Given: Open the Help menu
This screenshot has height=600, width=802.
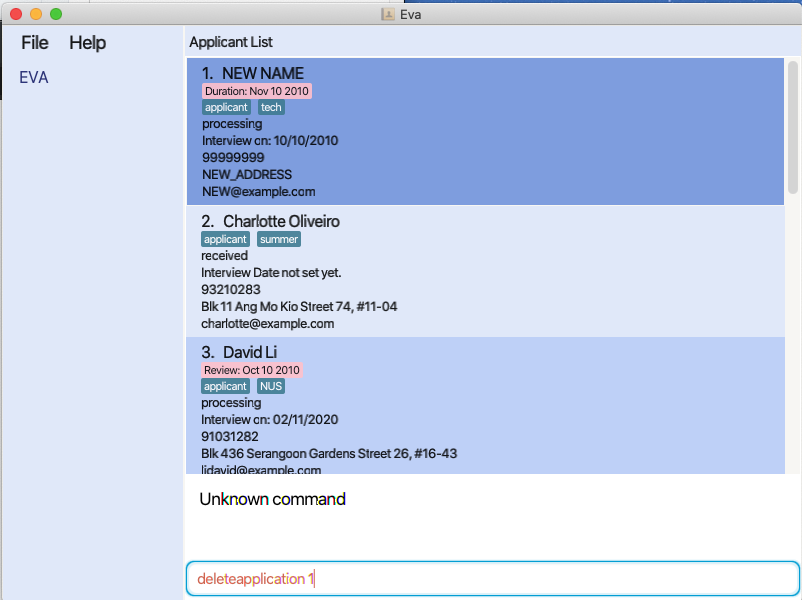Looking at the screenshot, I should pyautogui.click(x=87, y=42).
